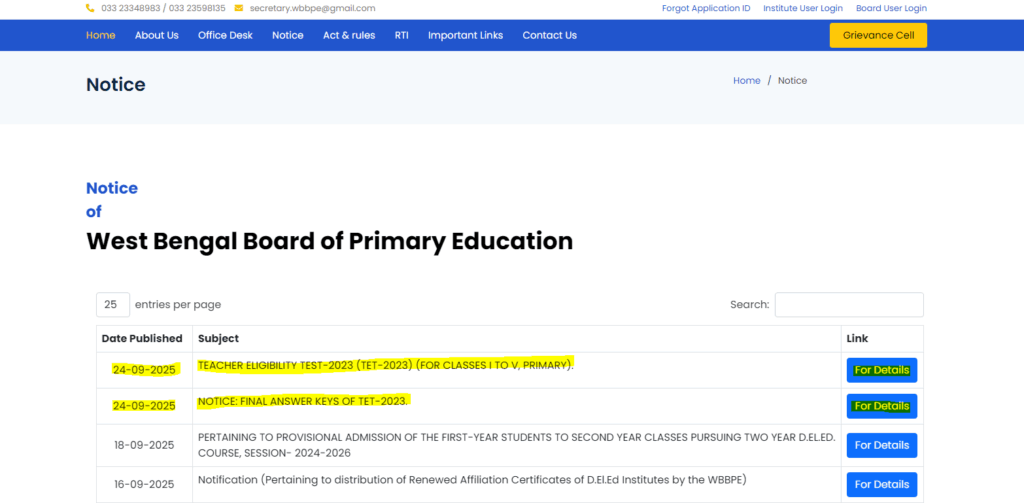This screenshot has height=503, width=1024.
Task: Open For Details for Renewed Affiliation Certificates
Action: 882,485
